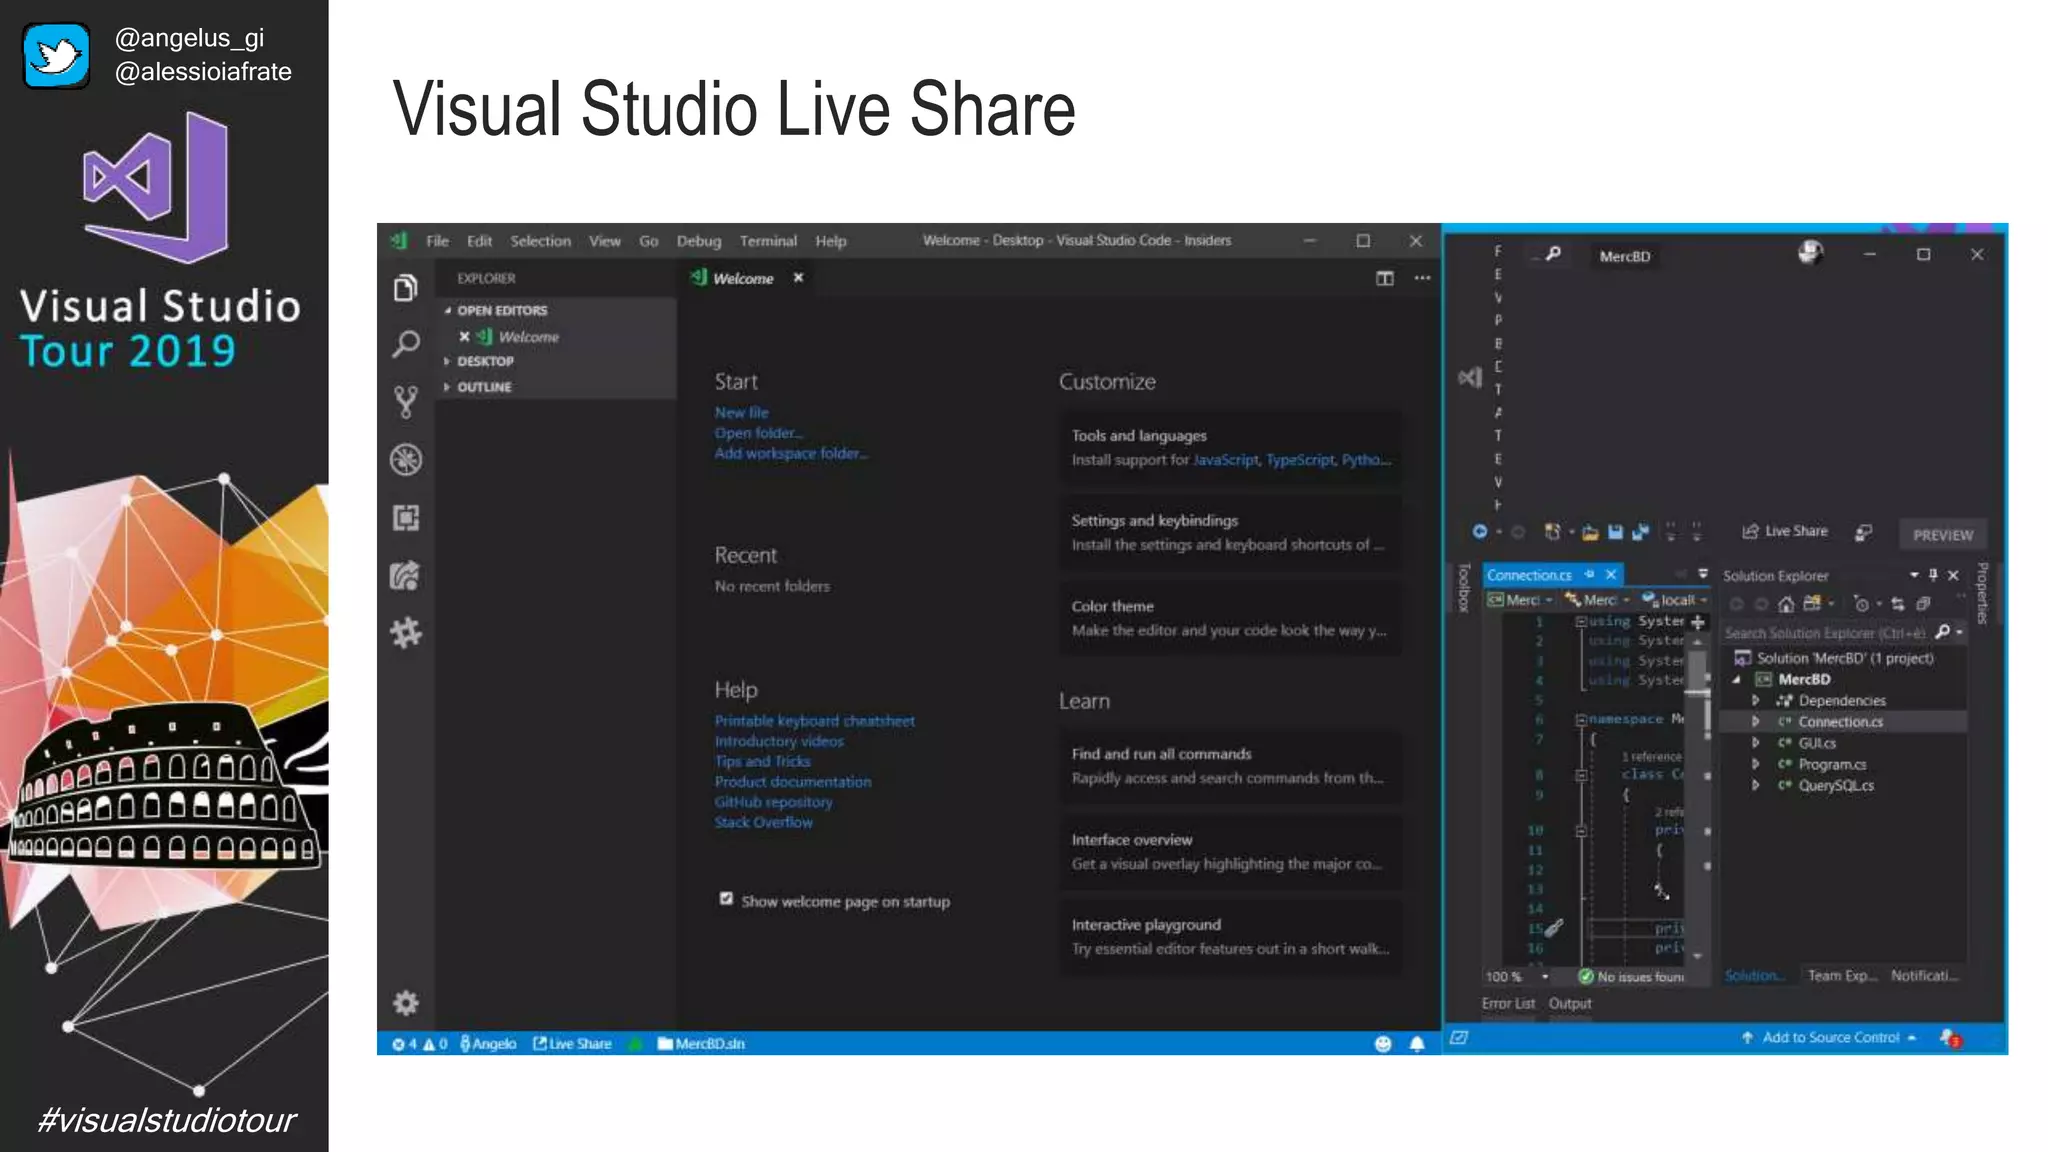Open the Selection menu in VS Code
2048x1152 pixels.
(540, 241)
